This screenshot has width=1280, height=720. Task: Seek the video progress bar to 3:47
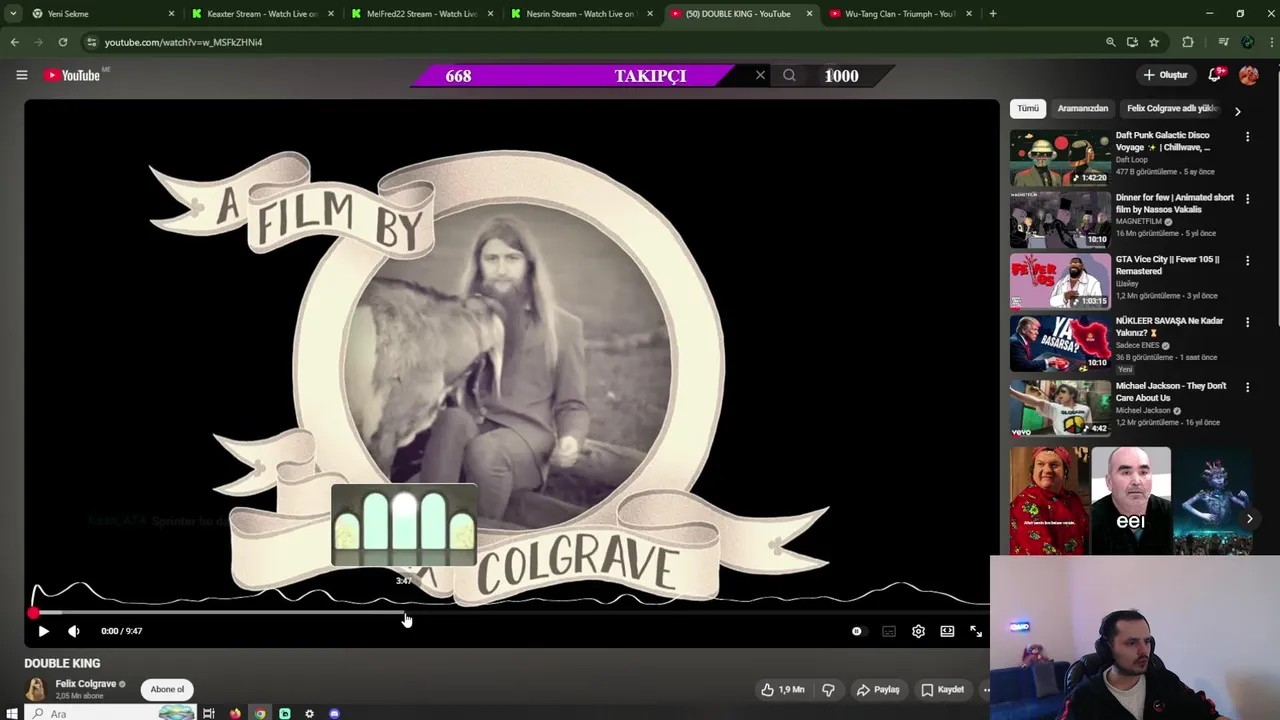404,612
